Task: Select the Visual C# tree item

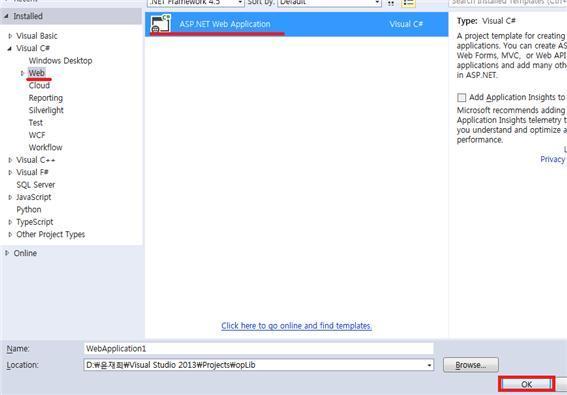Action: 33,48
